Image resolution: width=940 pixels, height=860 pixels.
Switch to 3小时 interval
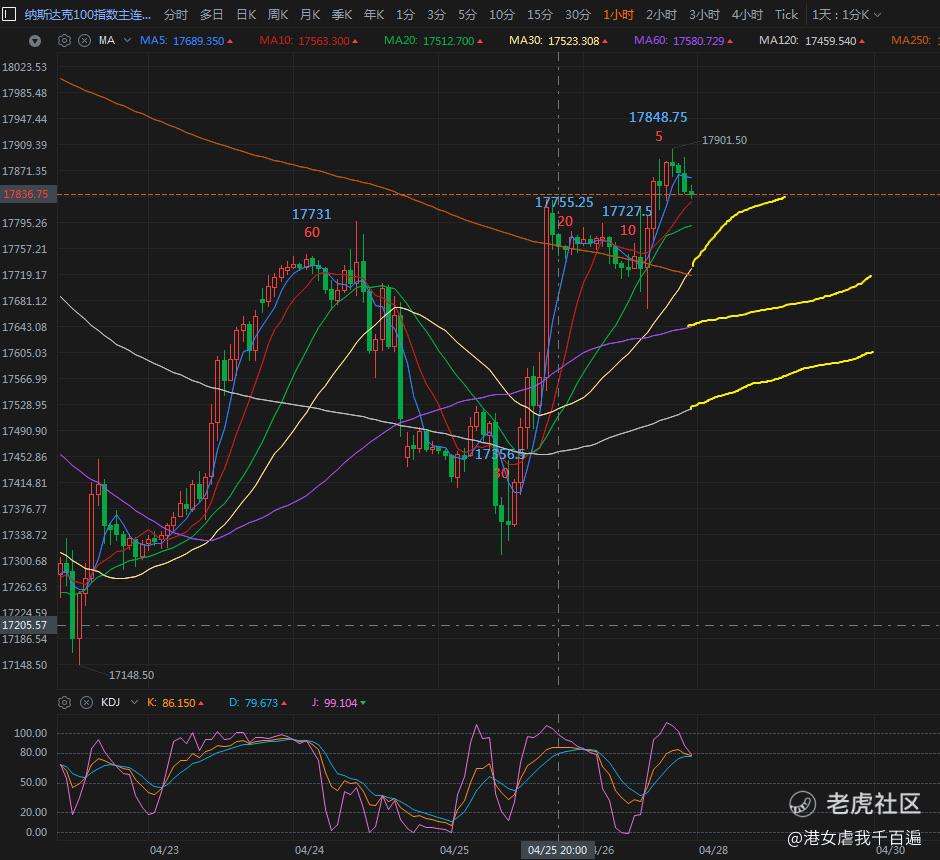(704, 14)
